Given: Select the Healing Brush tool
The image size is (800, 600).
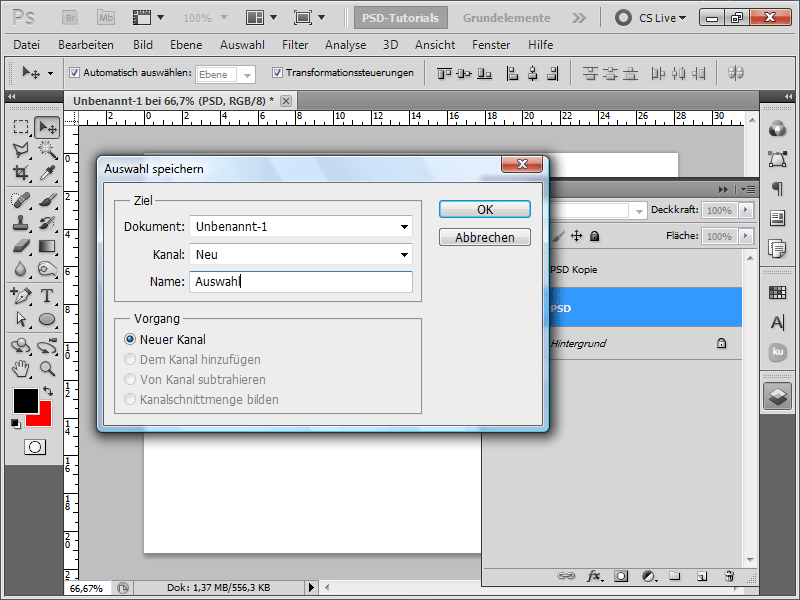Looking at the screenshot, I should pyautogui.click(x=21, y=199).
